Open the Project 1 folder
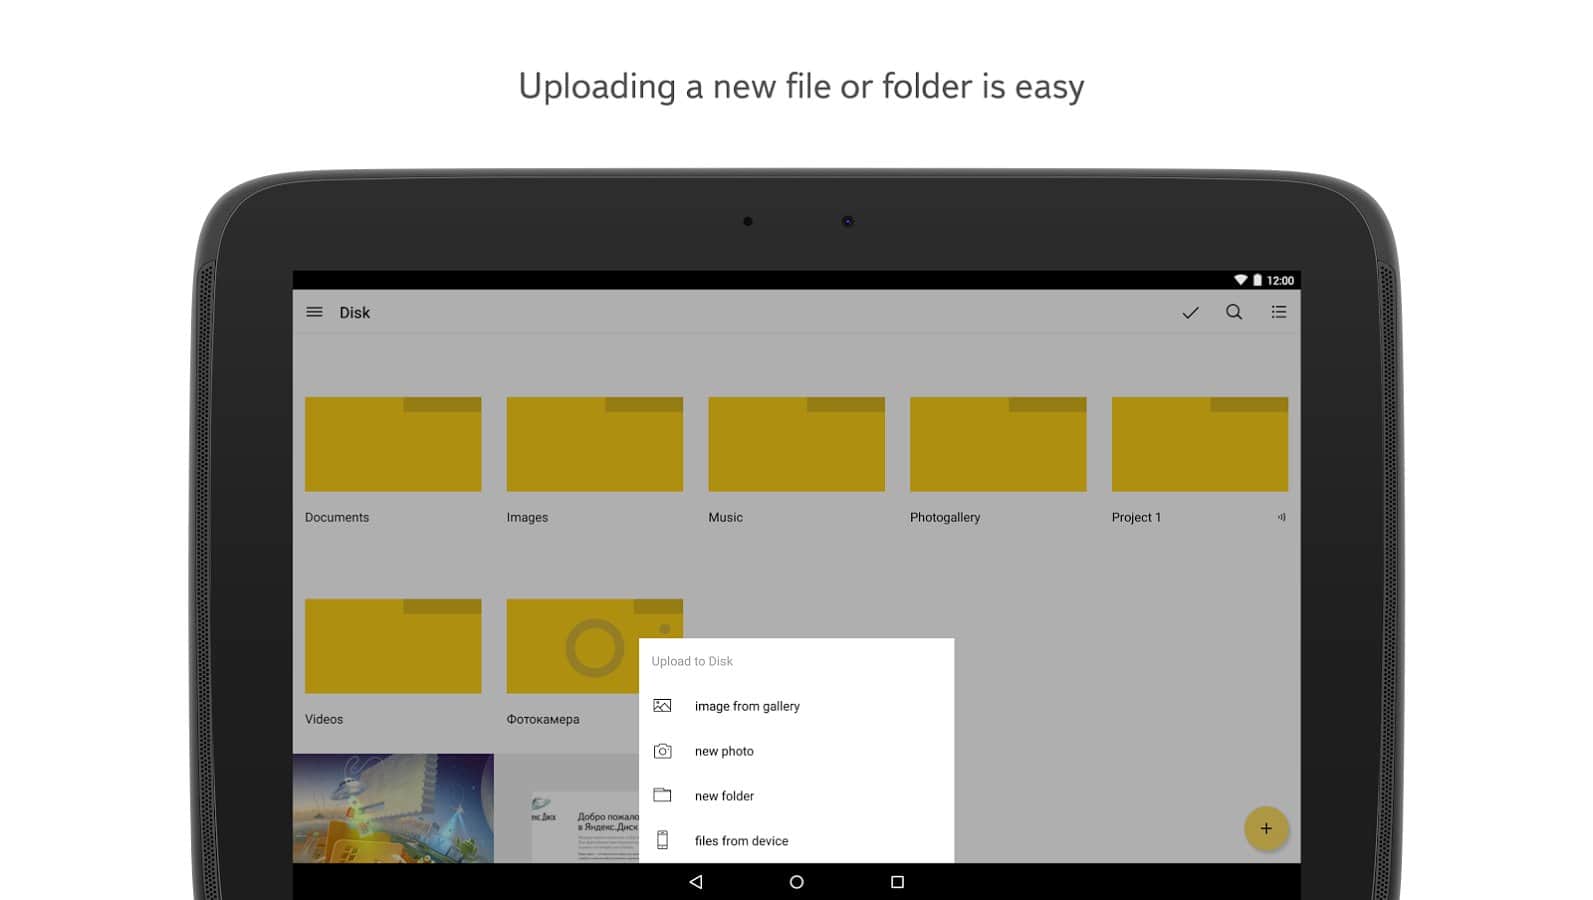 point(1199,445)
